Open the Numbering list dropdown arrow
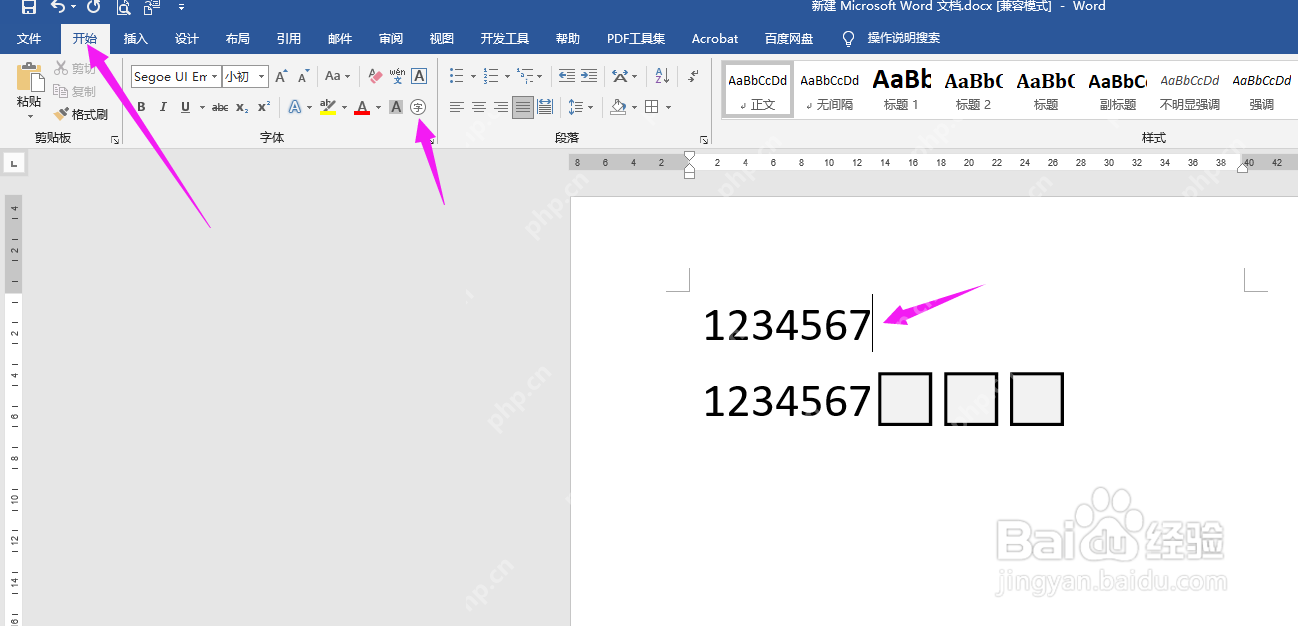The image size is (1298, 626). pyautogui.click(x=507, y=76)
